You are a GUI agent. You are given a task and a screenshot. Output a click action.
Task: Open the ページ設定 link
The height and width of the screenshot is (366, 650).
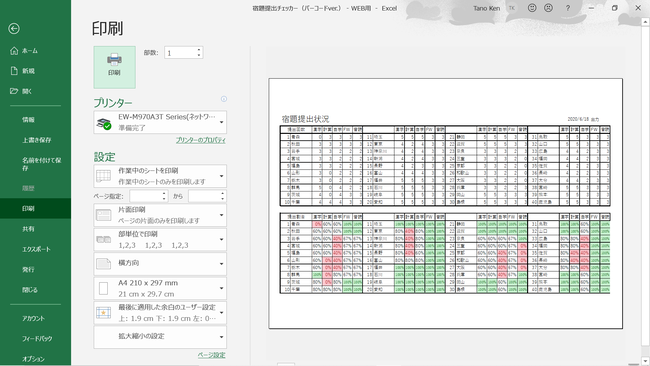(x=212, y=355)
